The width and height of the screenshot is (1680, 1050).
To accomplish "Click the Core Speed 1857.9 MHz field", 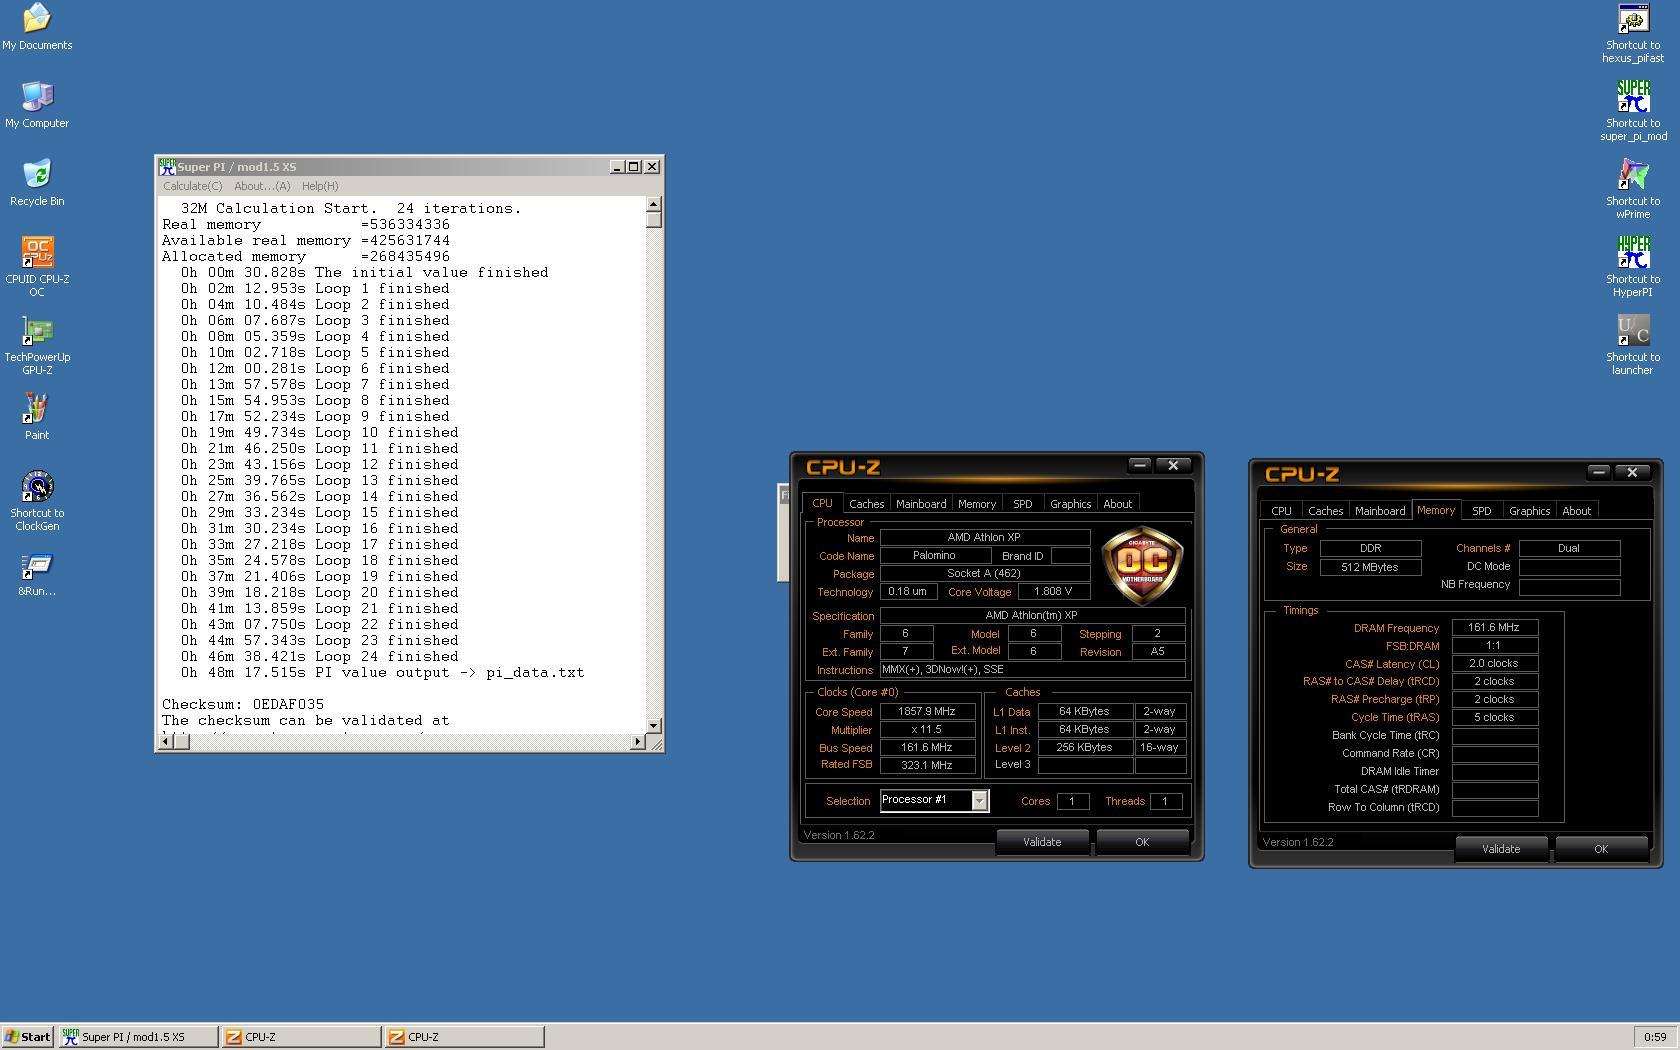I will tap(927, 712).
